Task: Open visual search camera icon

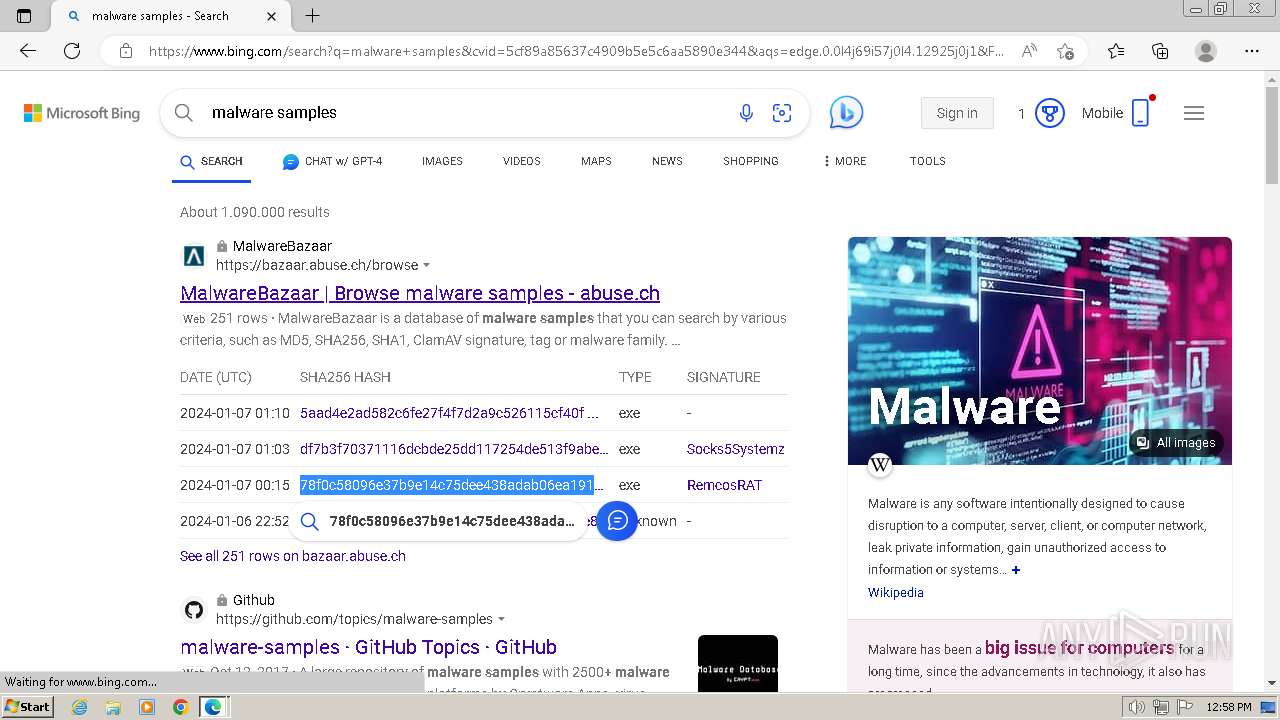Action: click(x=782, y=113)
